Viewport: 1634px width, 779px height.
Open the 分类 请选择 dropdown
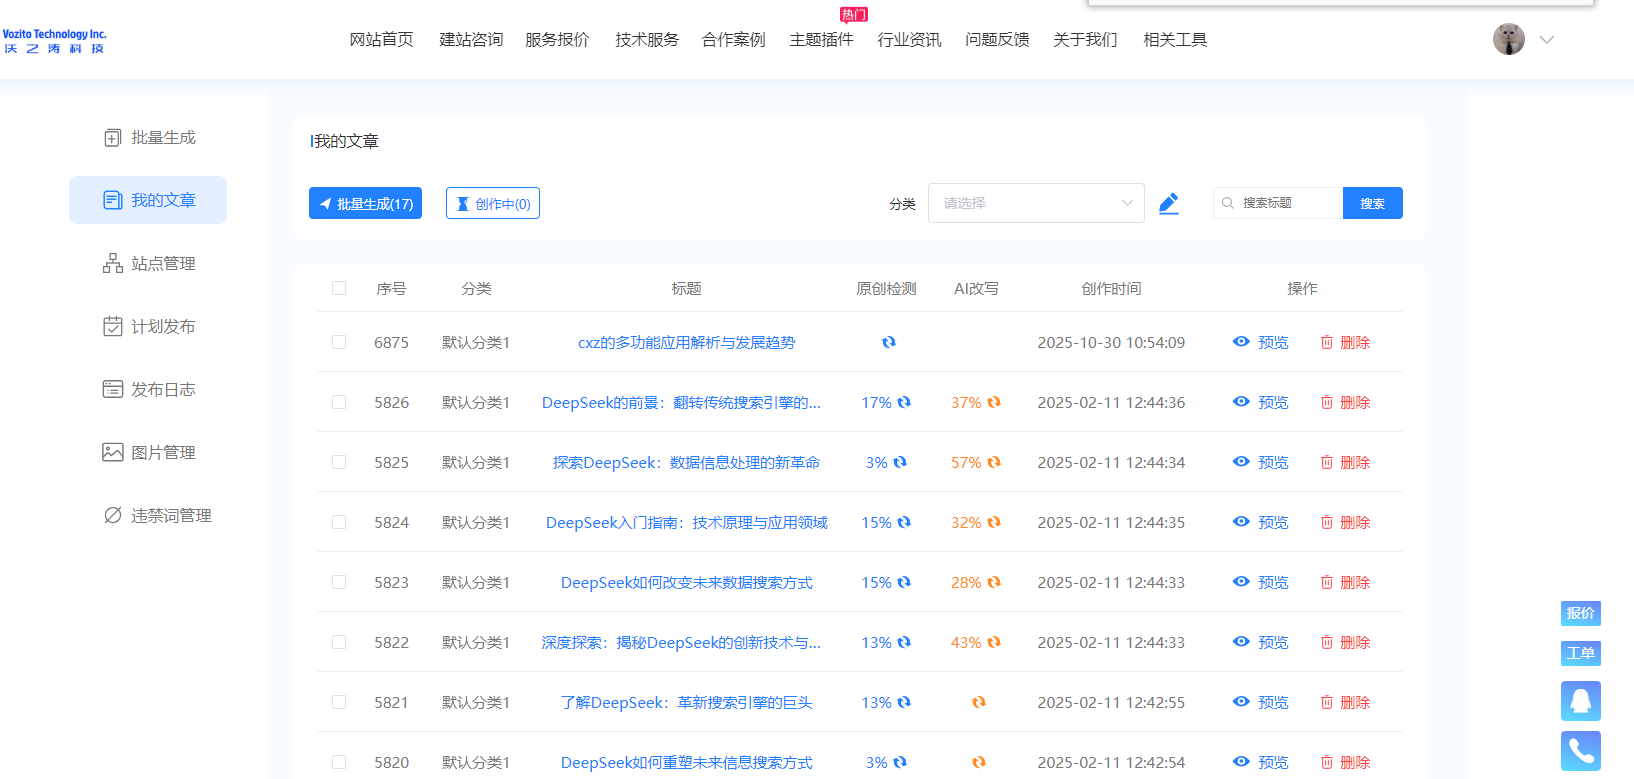pos(1036,203)
